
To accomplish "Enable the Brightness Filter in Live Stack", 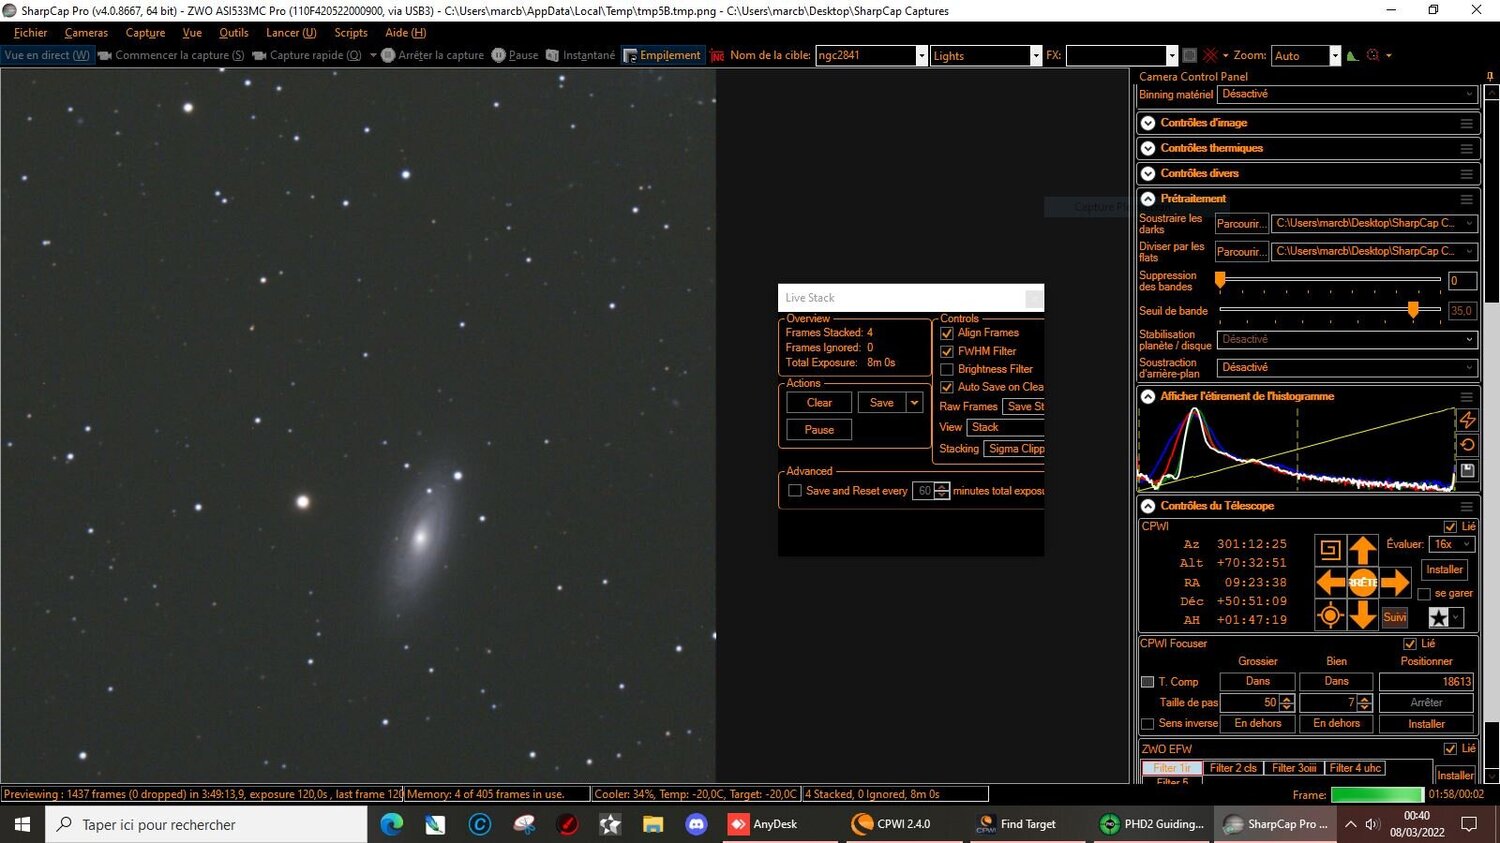I will pyautogui.click(x=946, y=369).
